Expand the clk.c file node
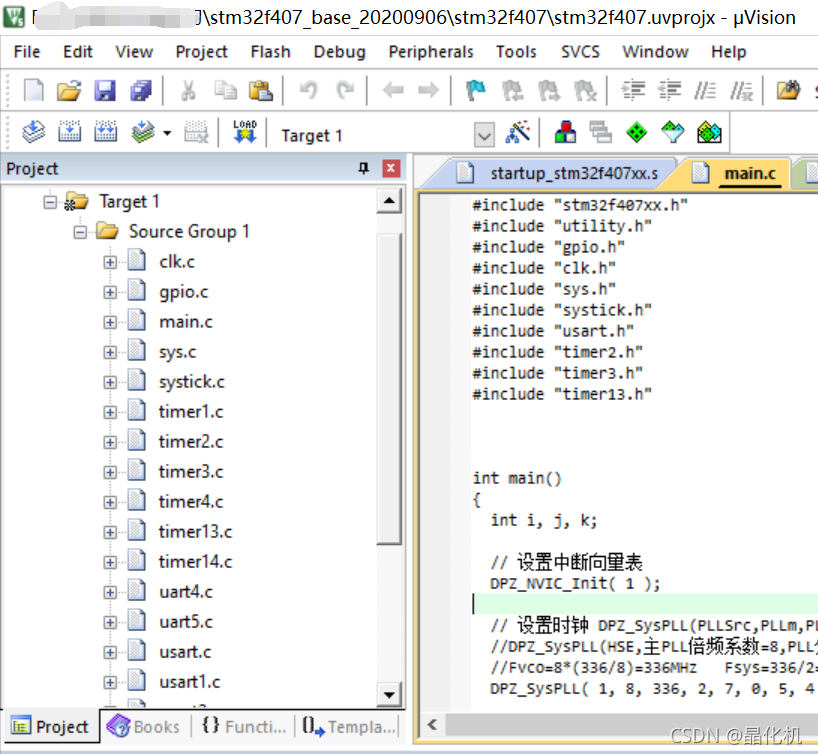818x754 pixels. (x=110, y=262)
